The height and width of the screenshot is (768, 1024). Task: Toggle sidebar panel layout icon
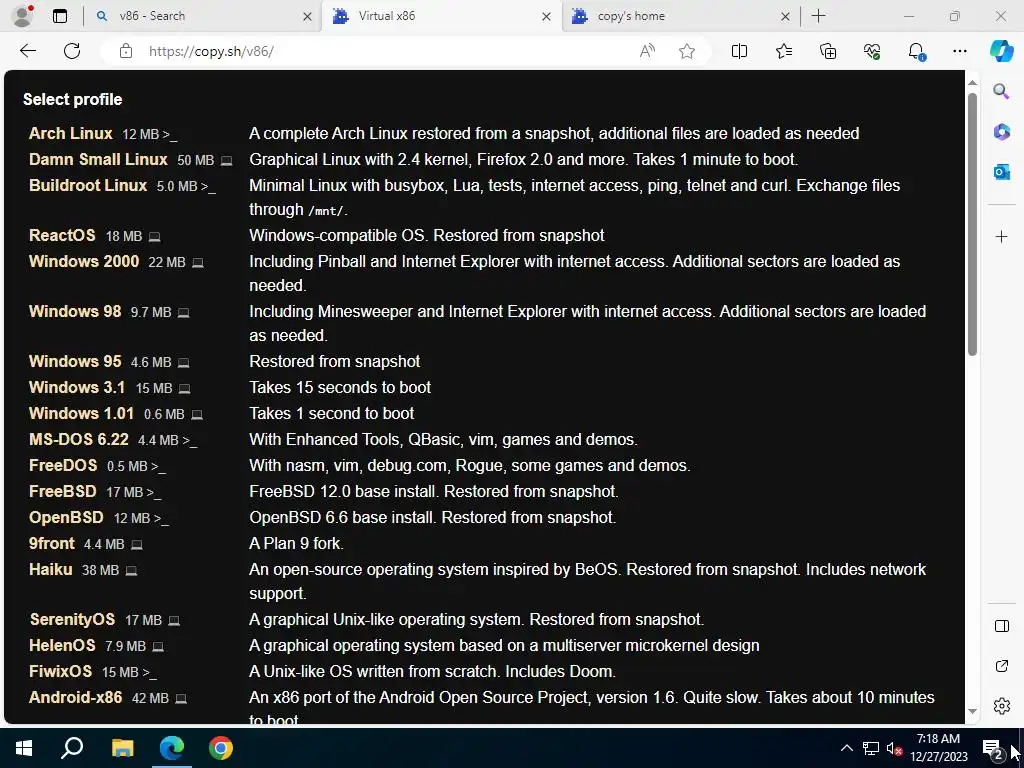coord(1001,626)
